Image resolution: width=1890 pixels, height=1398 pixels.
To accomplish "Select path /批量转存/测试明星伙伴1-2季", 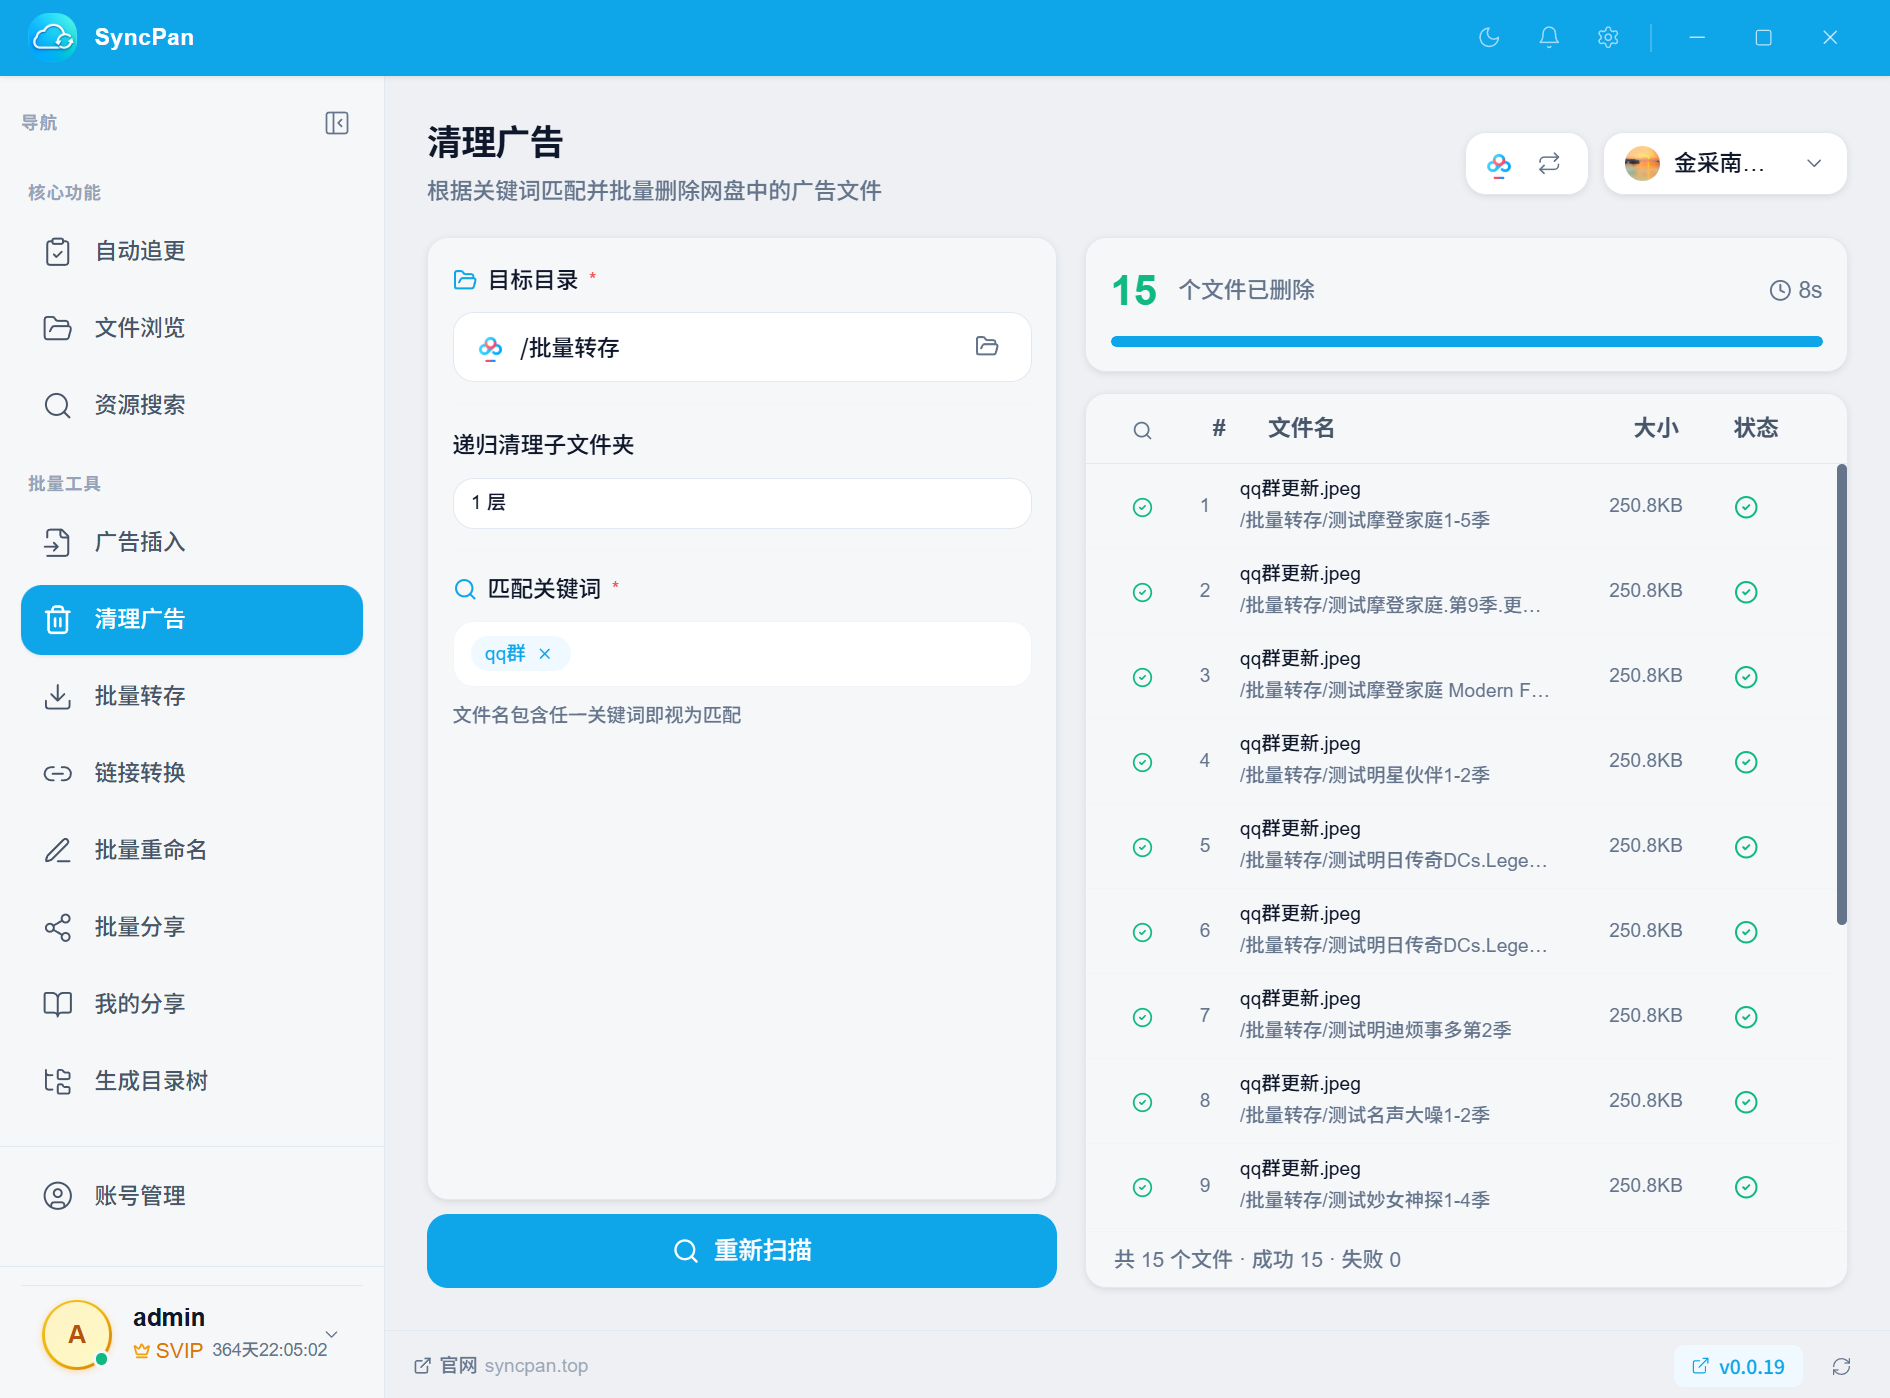I will 1365,775.
